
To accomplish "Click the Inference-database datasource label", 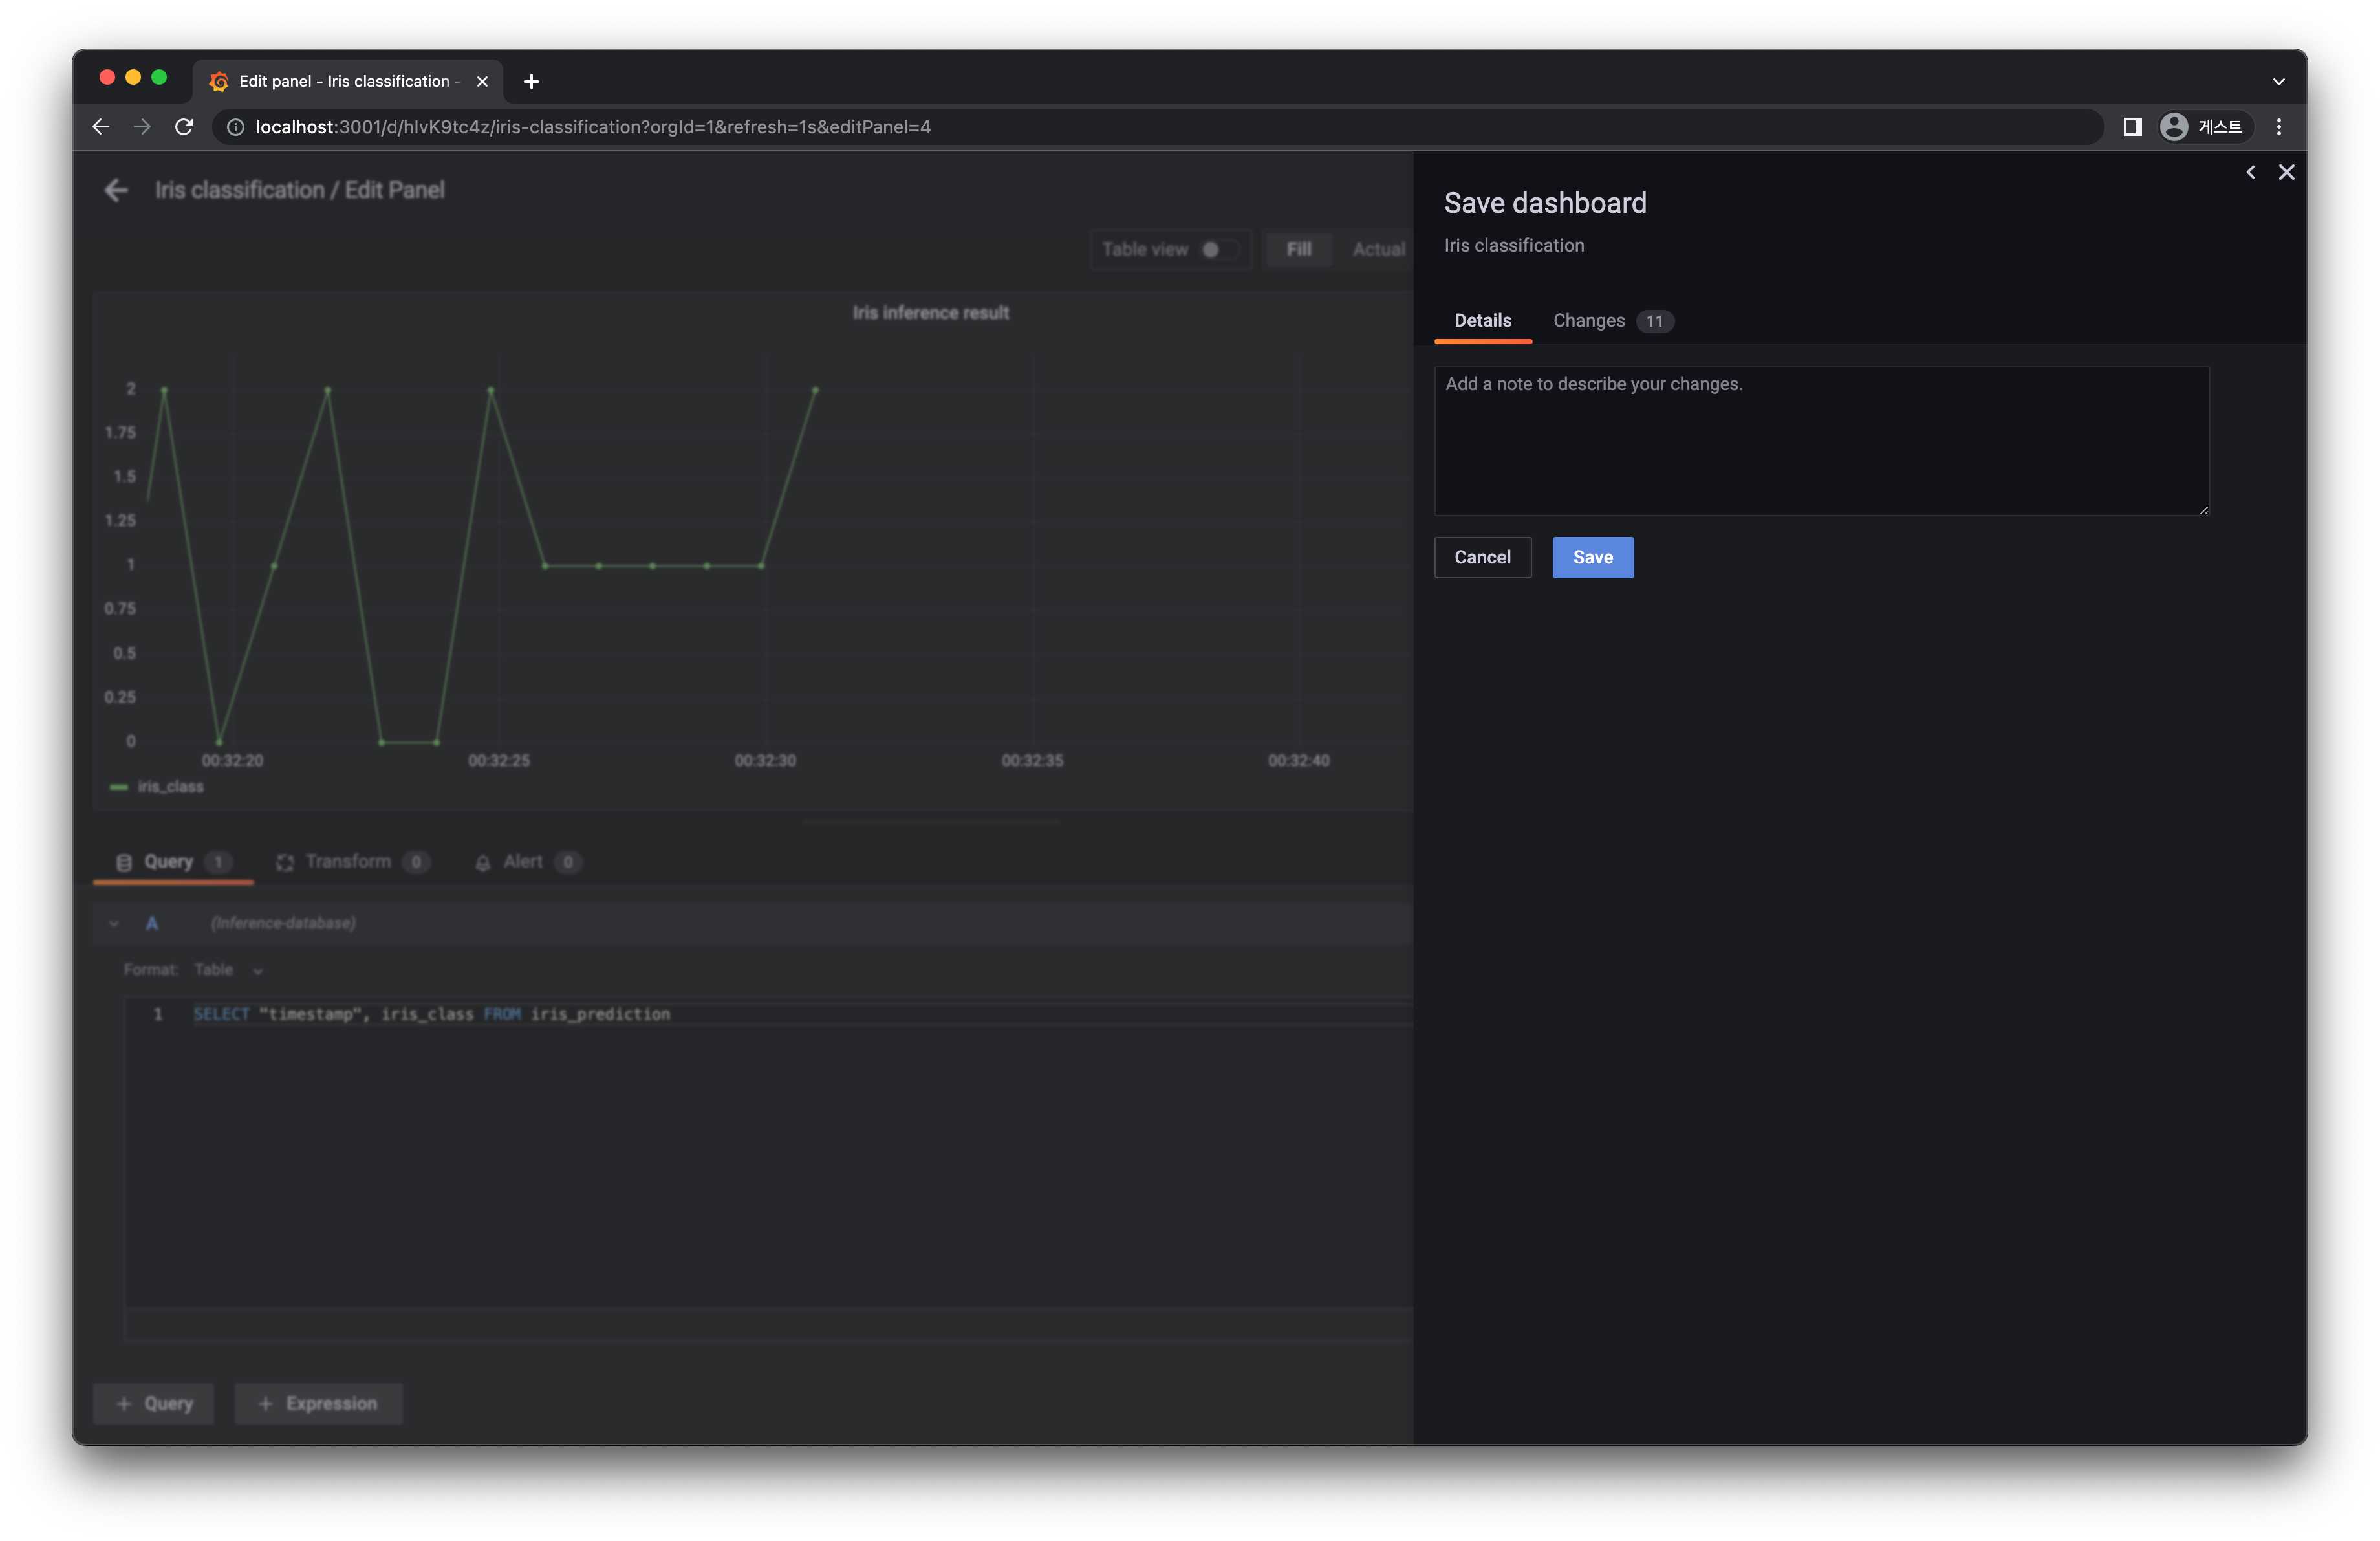I will coord(282,923).
